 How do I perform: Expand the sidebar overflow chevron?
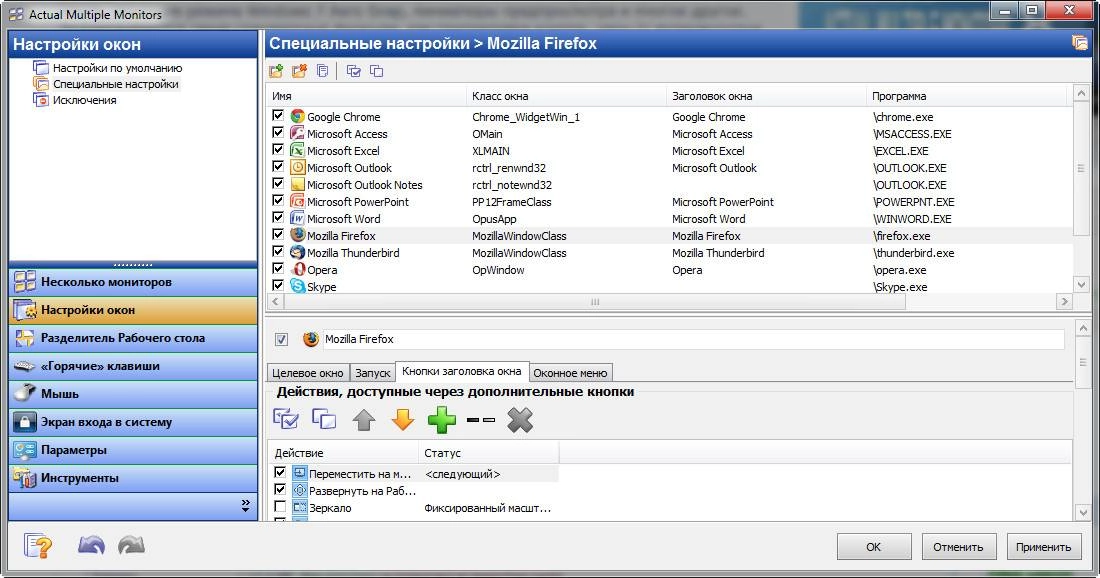point(246,506)
